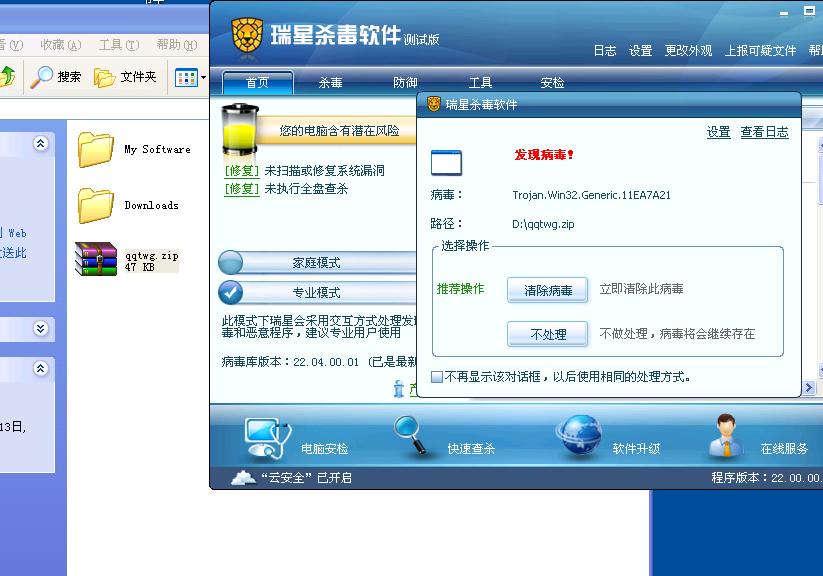The image size is (823, 576).
Task: Click the path D:\qqtwg.zip text
Action: coord(543,224)
